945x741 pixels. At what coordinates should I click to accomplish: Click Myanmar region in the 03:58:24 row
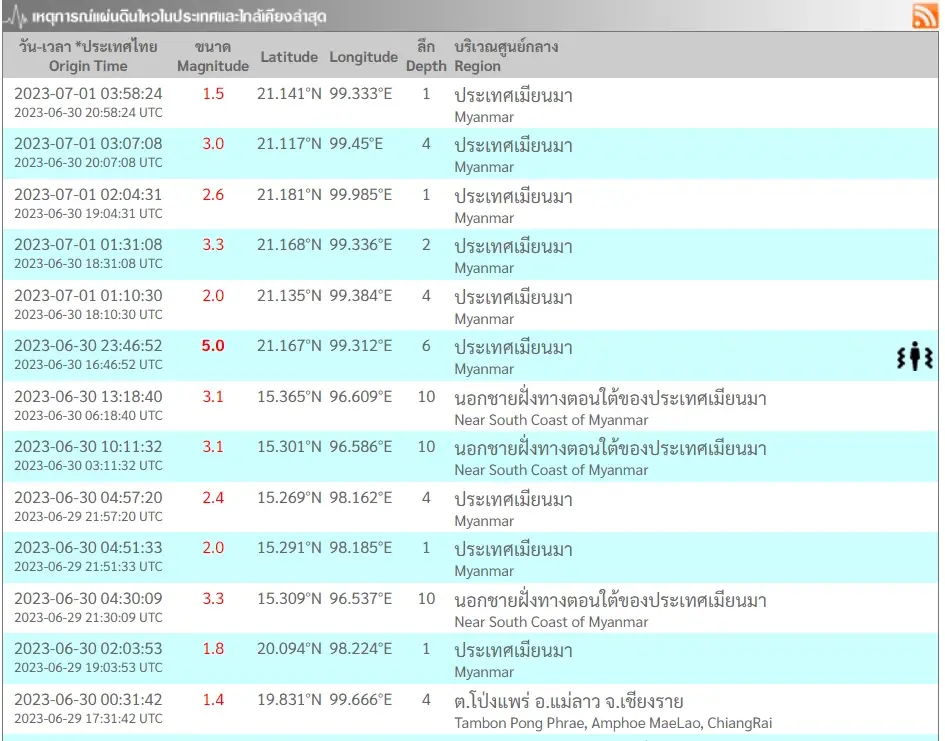[484, 117]
